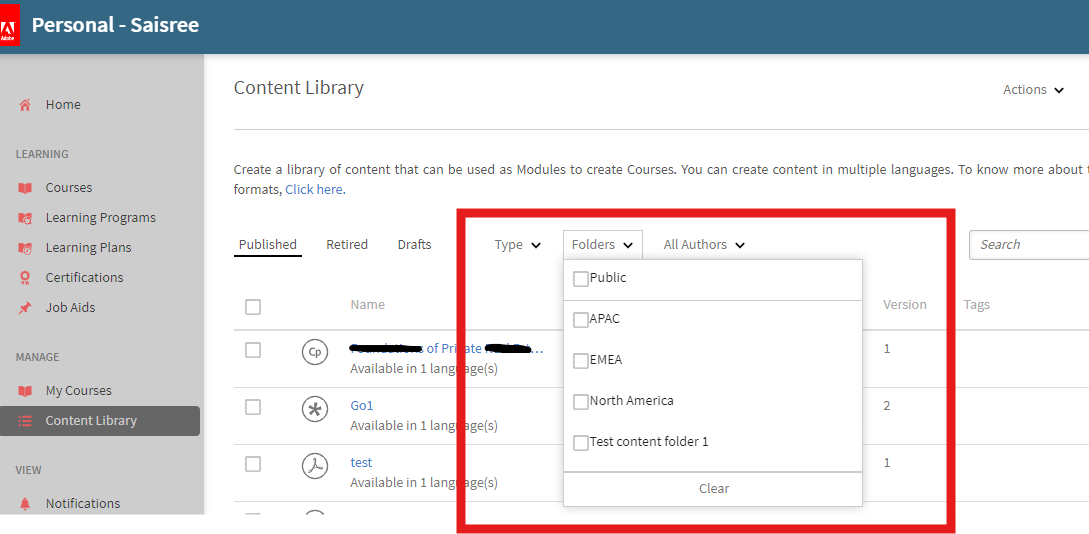Image resolution: width=1089 pixels, height=534 pixels.
Task: Click the Learning Programs sidebar icon
Action: [25, 218]
